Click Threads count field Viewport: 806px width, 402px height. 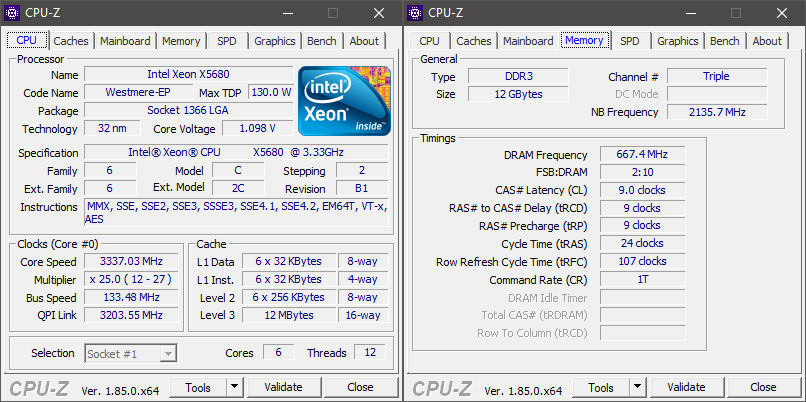pos(370,352)
